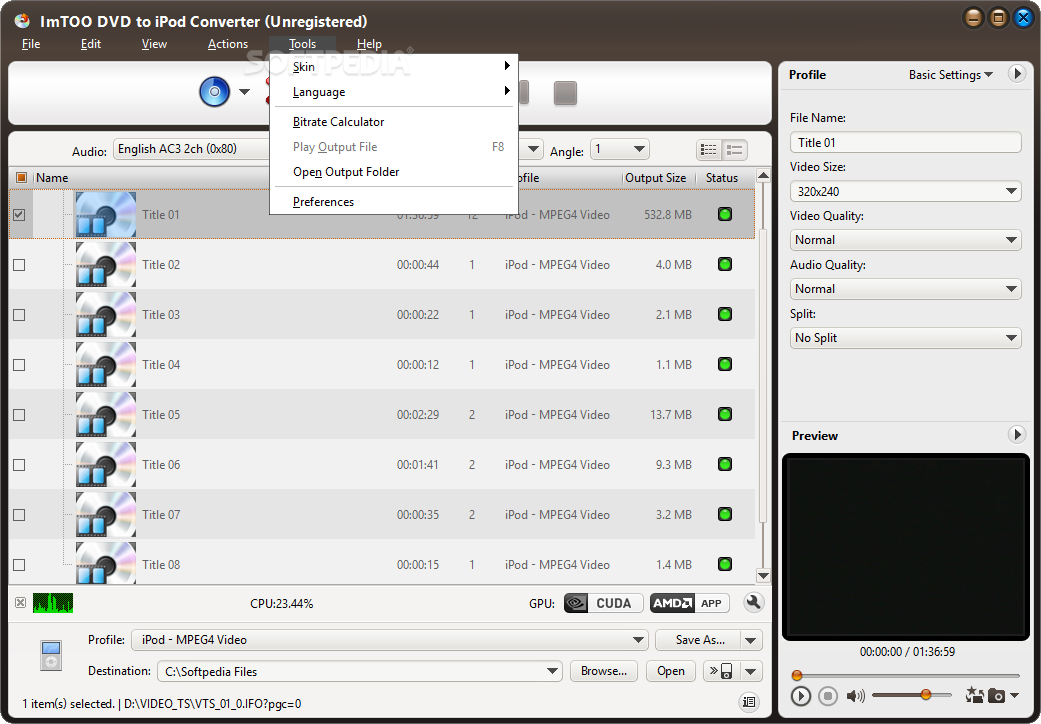Select Bitrate Calculator from Tools menu
Viewport: 1041px width, 724px height.
pos(393,121)
